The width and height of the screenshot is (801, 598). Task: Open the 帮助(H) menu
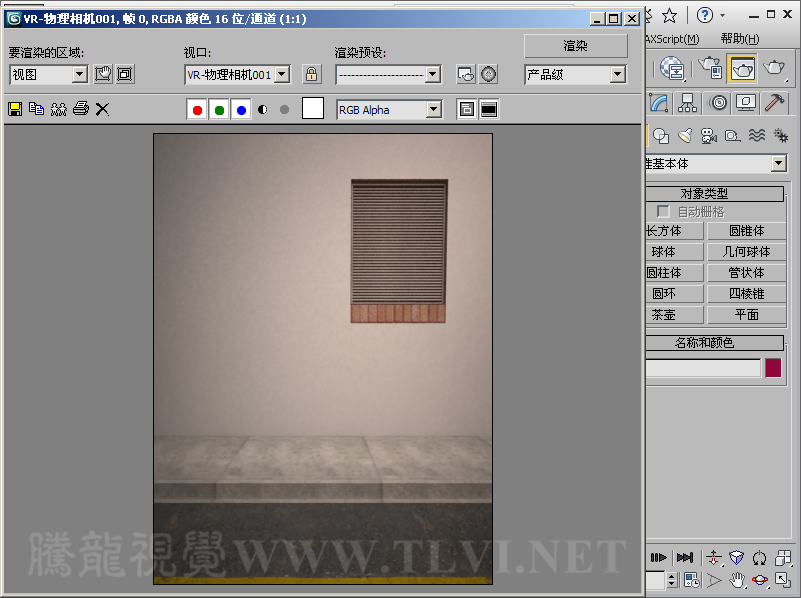[740, 39]
